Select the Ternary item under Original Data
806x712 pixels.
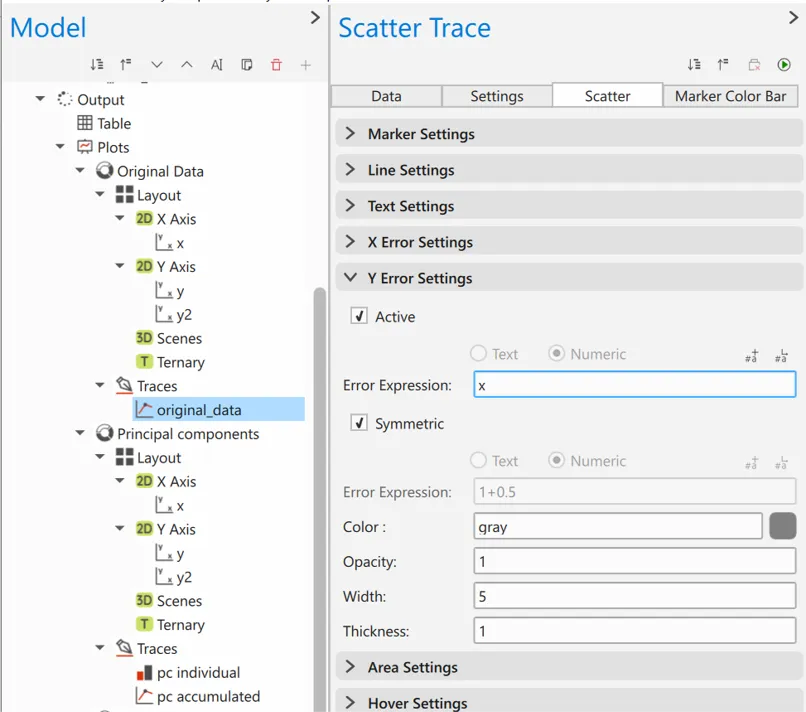coord(170,362)
